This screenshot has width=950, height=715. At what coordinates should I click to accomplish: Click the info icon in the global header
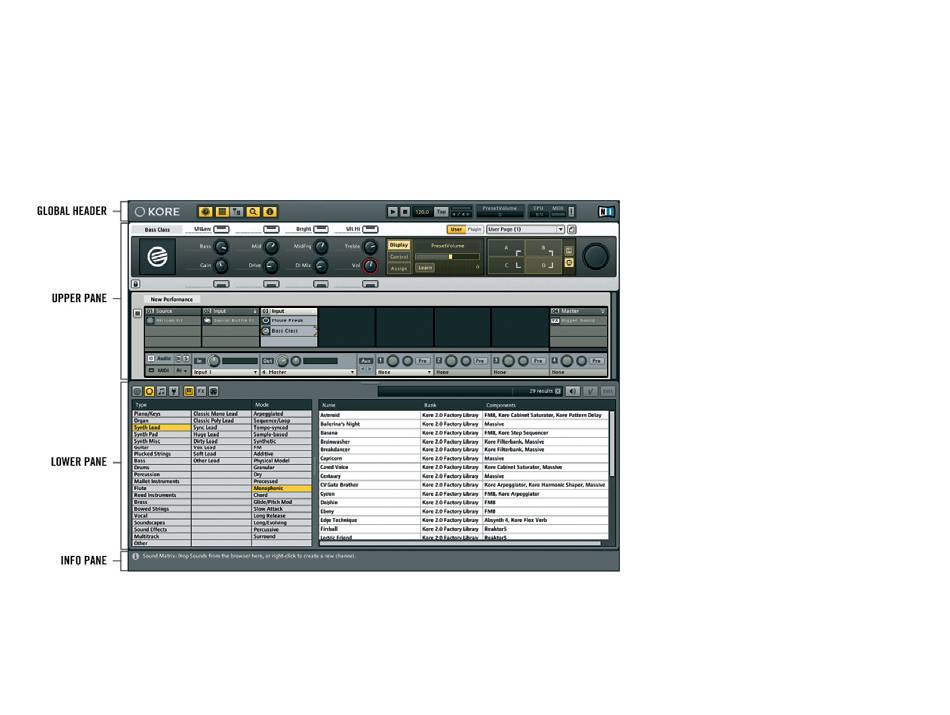click(270, 211)
